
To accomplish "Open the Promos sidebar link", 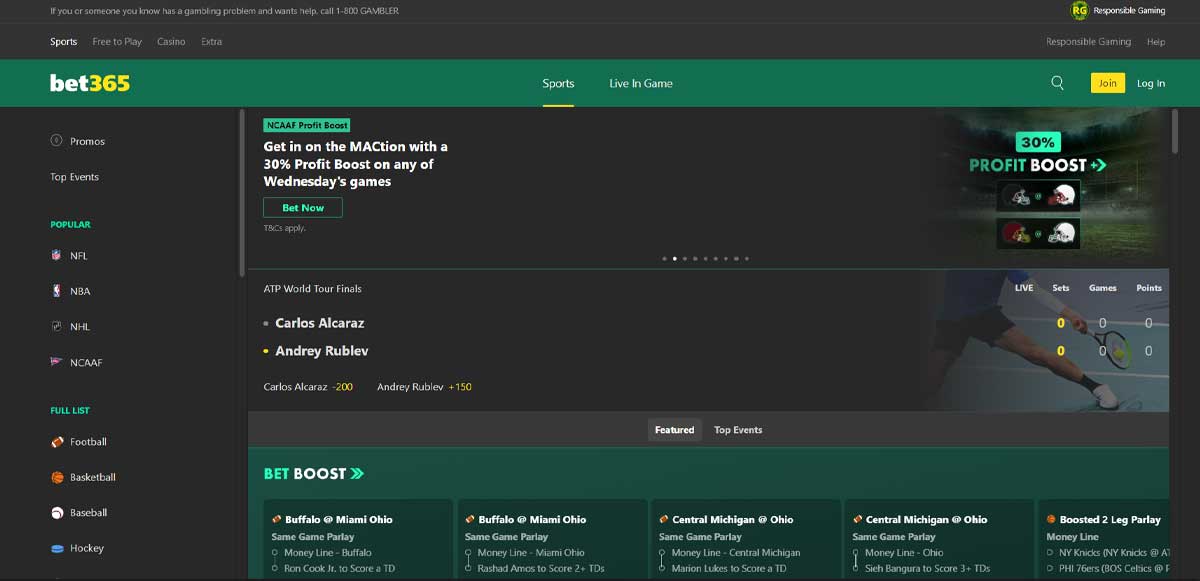I will click(x=87, y=141).
